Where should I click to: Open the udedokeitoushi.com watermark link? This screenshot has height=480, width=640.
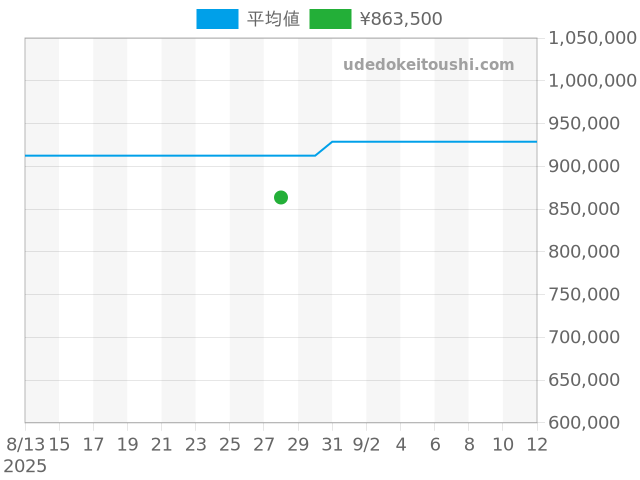click(x=428, y=65)
